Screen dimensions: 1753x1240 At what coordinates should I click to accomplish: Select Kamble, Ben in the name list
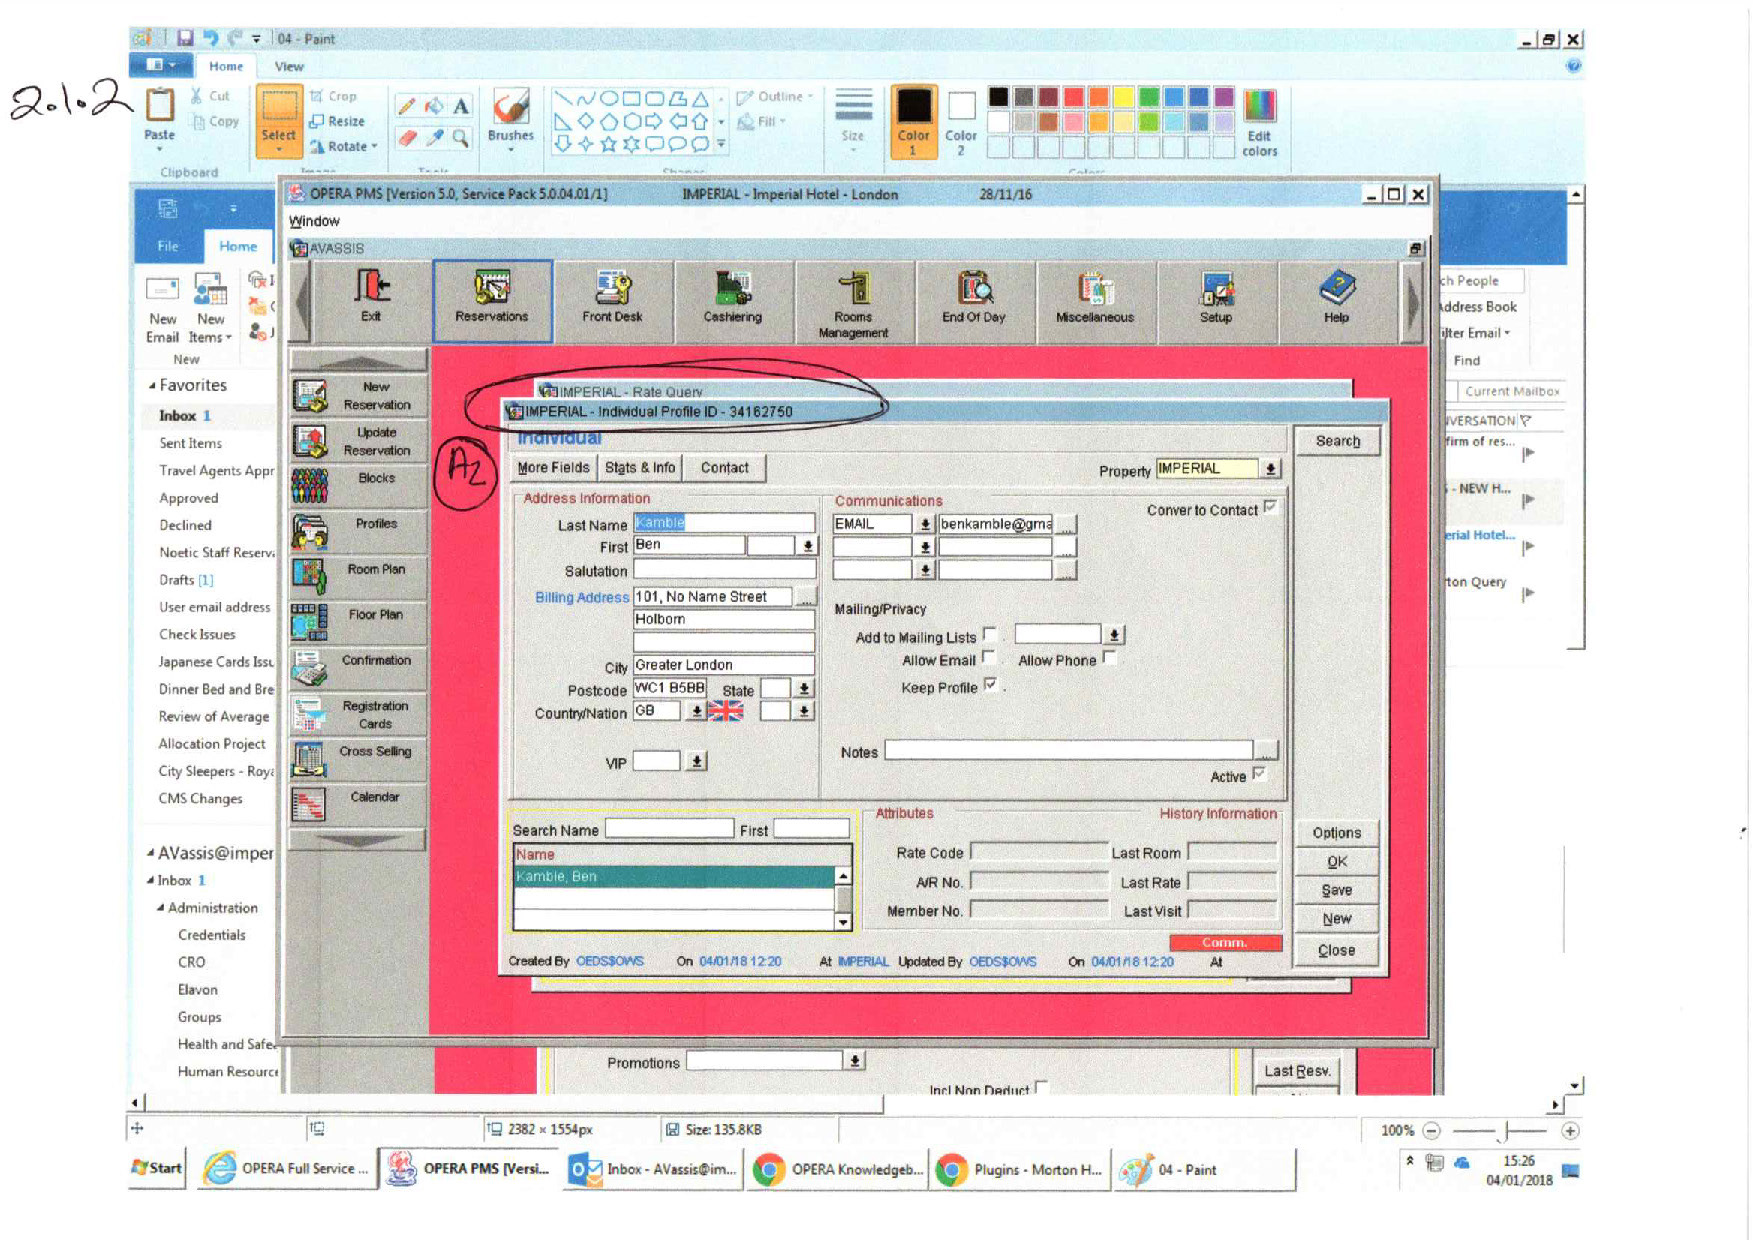point(673,876)
